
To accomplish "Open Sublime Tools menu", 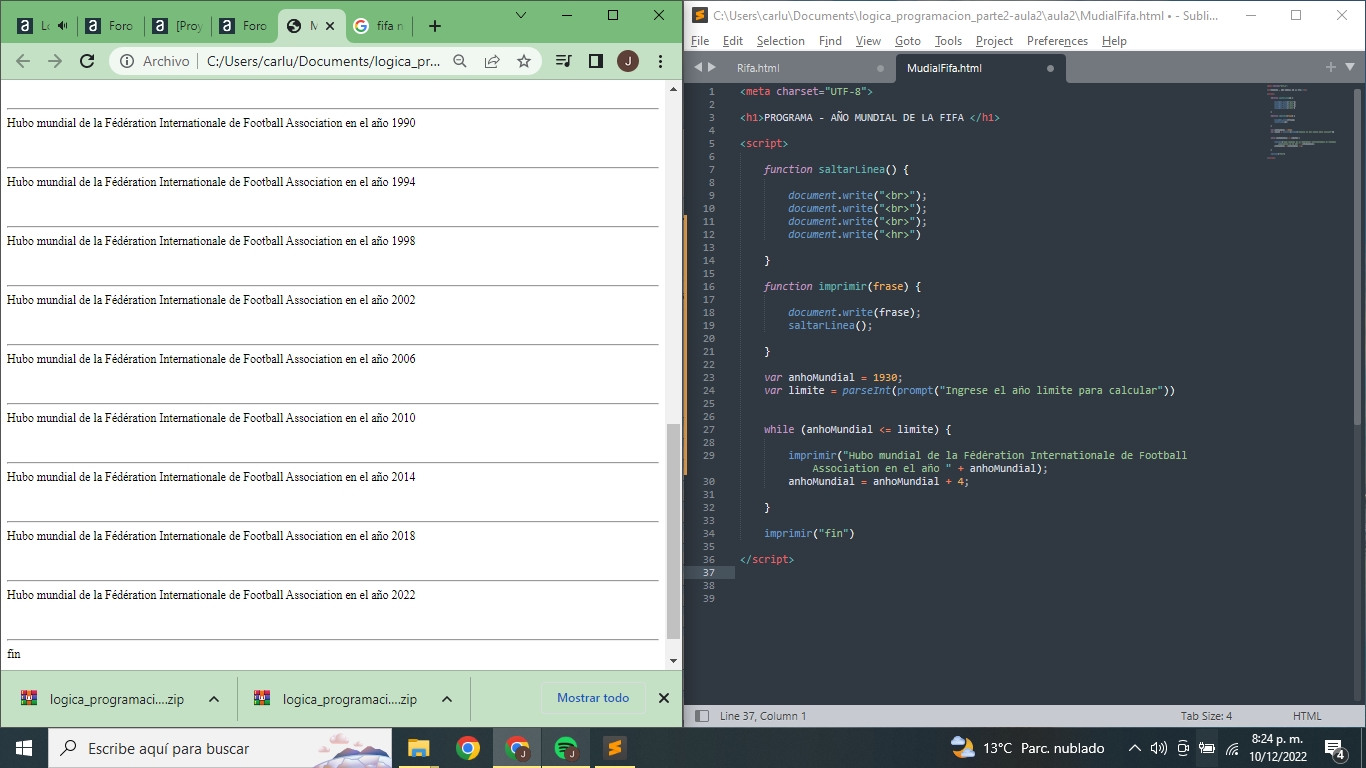I will pyautogui.click(x=948, y=41).
